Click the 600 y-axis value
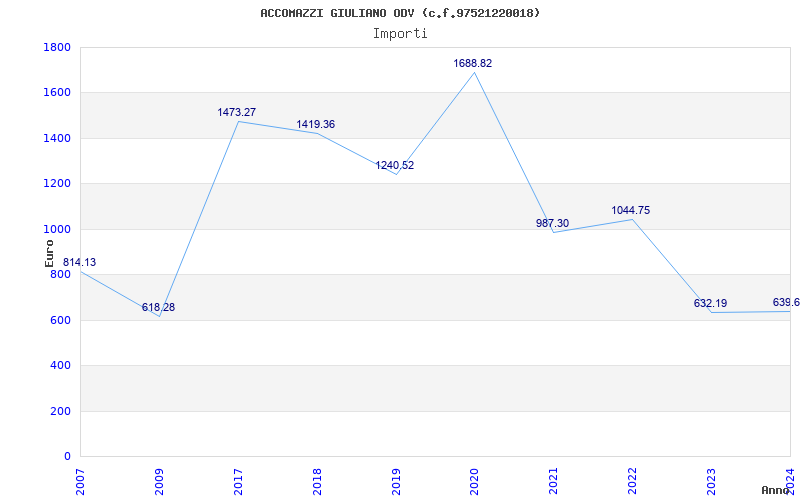 click(60, 320)
